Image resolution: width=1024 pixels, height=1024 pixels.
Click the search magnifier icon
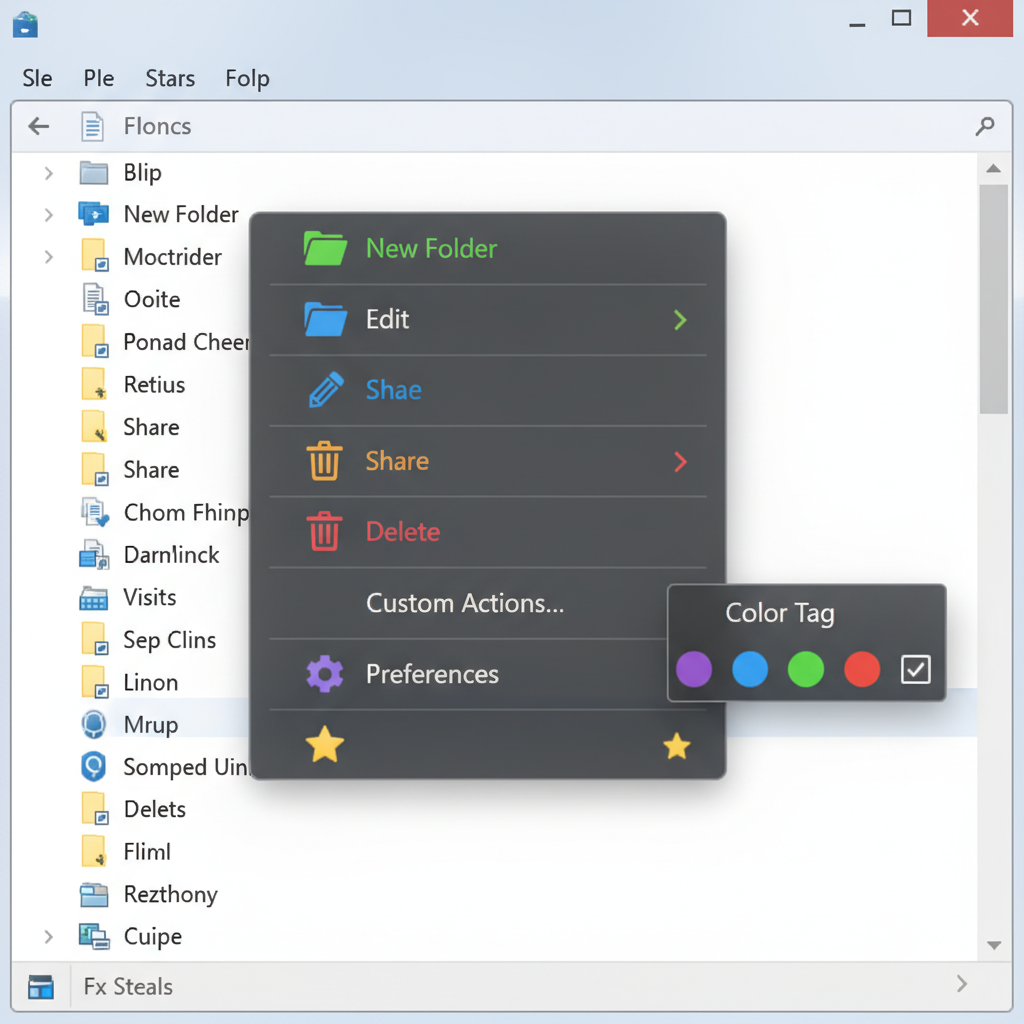coord(985,126)
